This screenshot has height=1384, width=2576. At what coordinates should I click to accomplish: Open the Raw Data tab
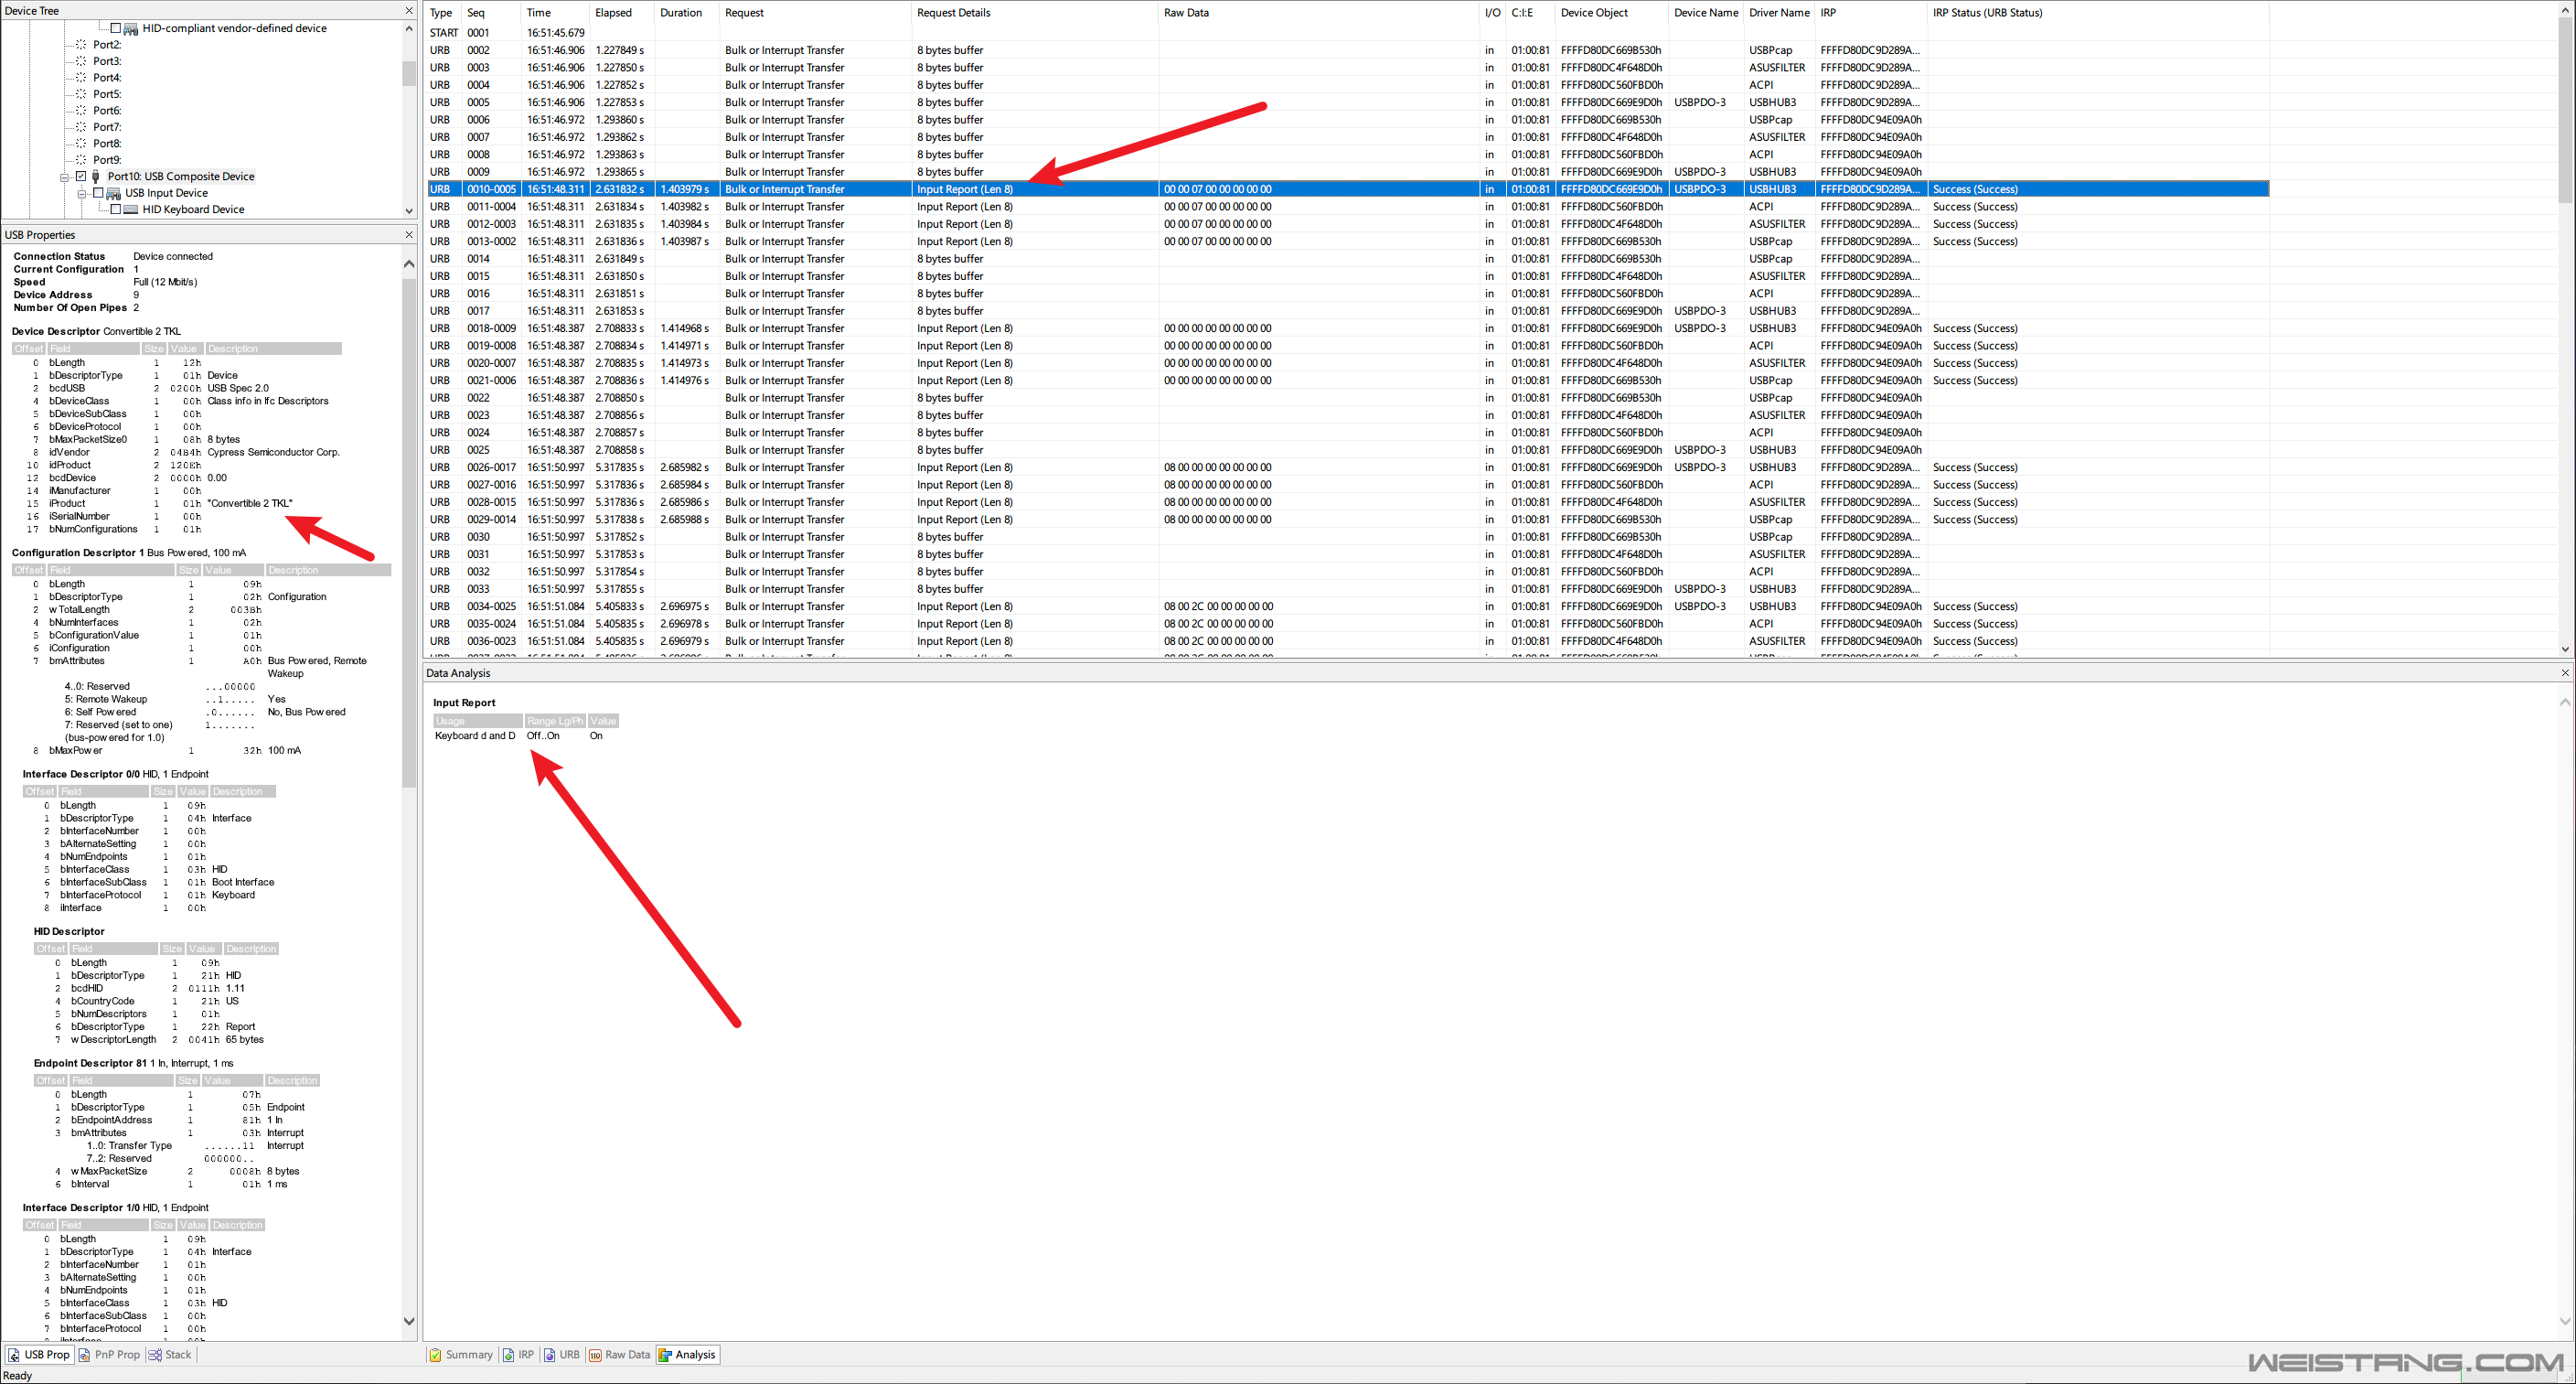pyautogui.click(x=620, y=1355)
